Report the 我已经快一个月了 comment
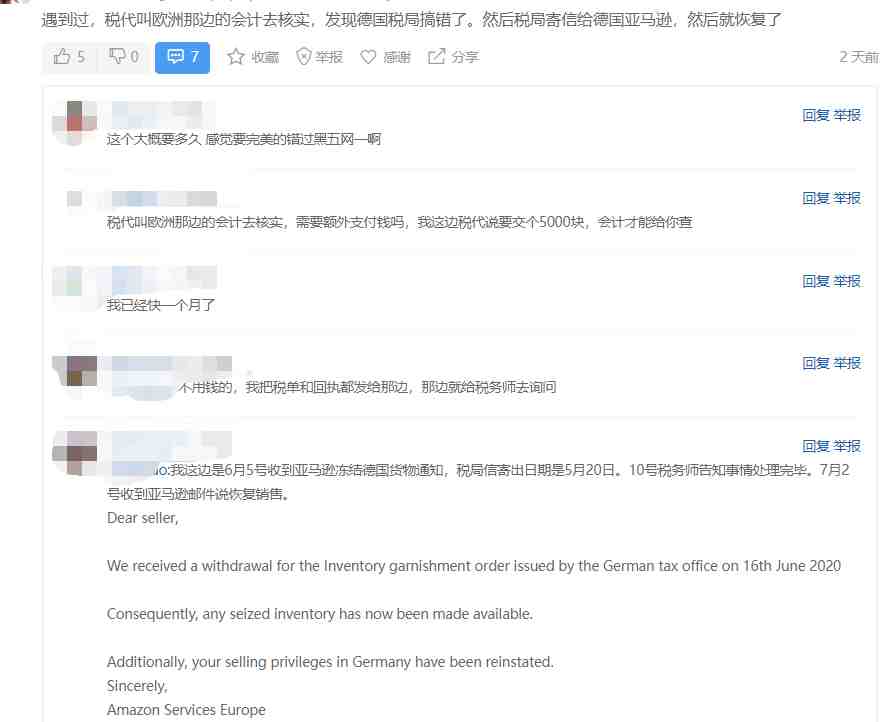 click(x=847, y=281)
